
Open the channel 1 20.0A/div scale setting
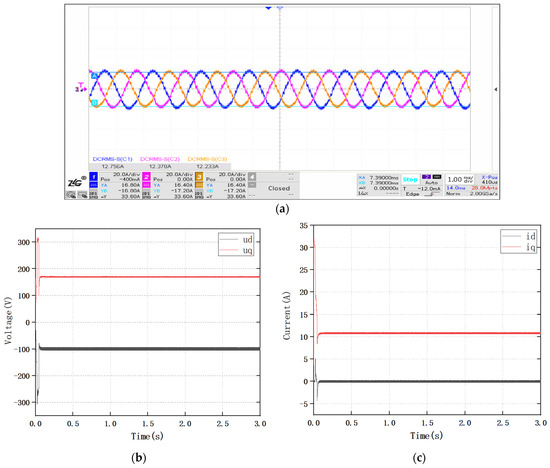tap(126, 174)
